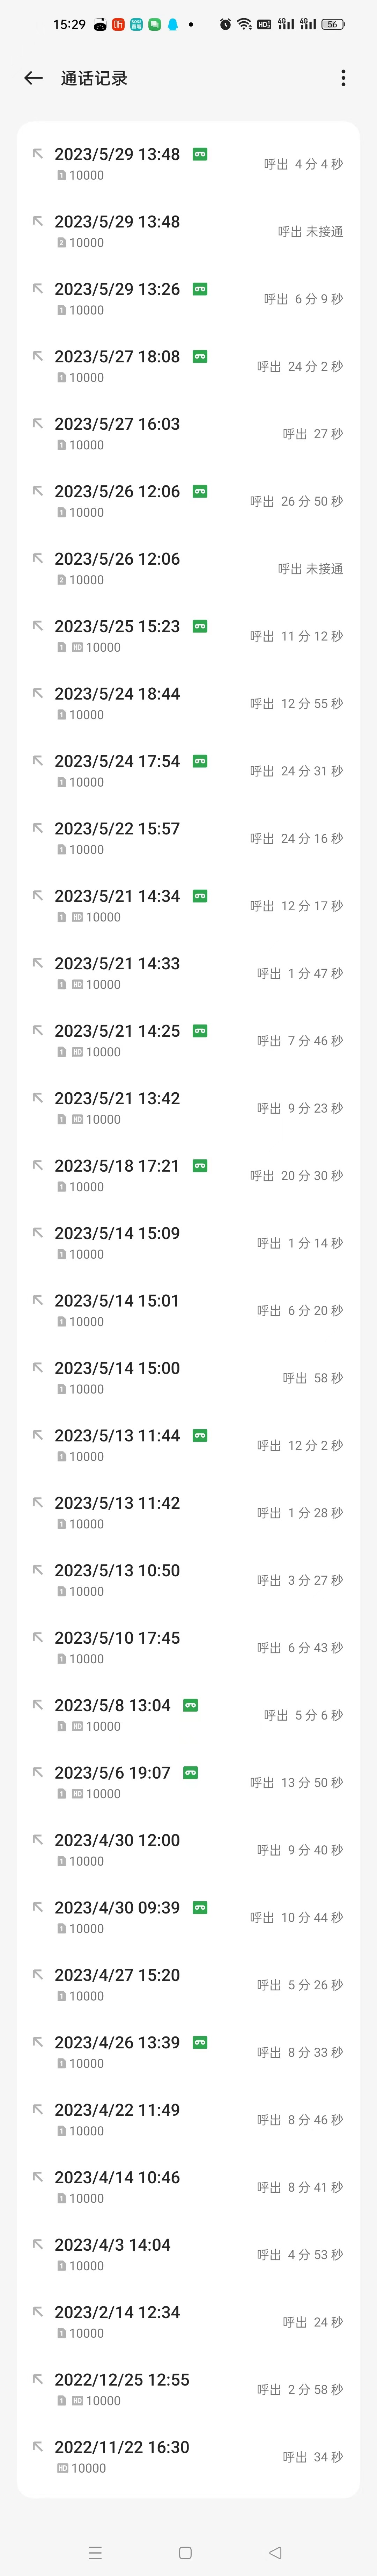Viewport: 377px width, 2576px height.
Task: Tap recording icon on 2023/5/25 15:23 call
Action: pos(200,626)
